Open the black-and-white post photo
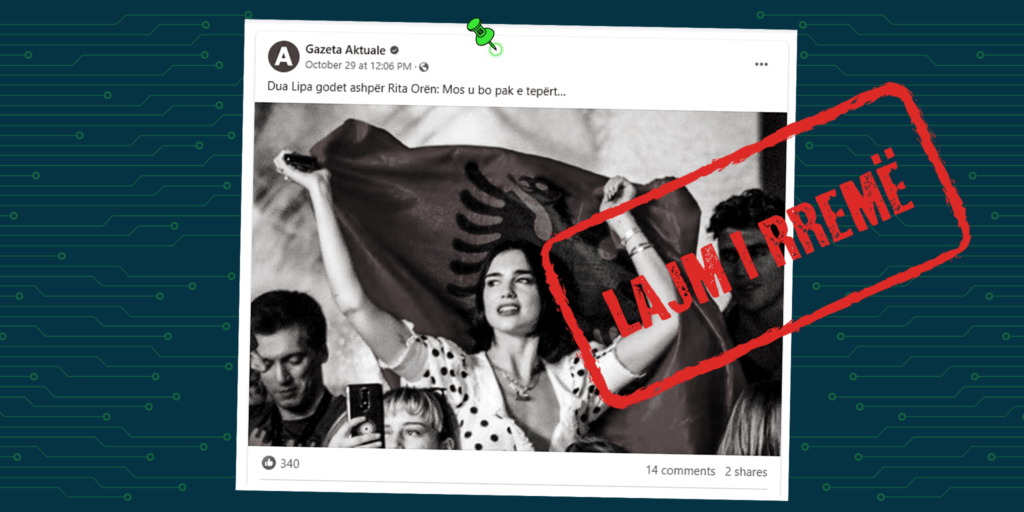Viewport: 1024px width, 512px height. (517, 279)
